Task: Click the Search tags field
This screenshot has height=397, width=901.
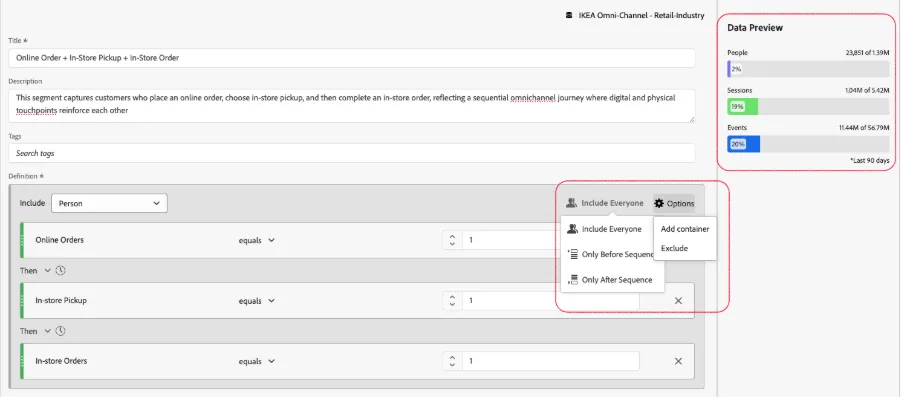Action: tap(352, 153)
